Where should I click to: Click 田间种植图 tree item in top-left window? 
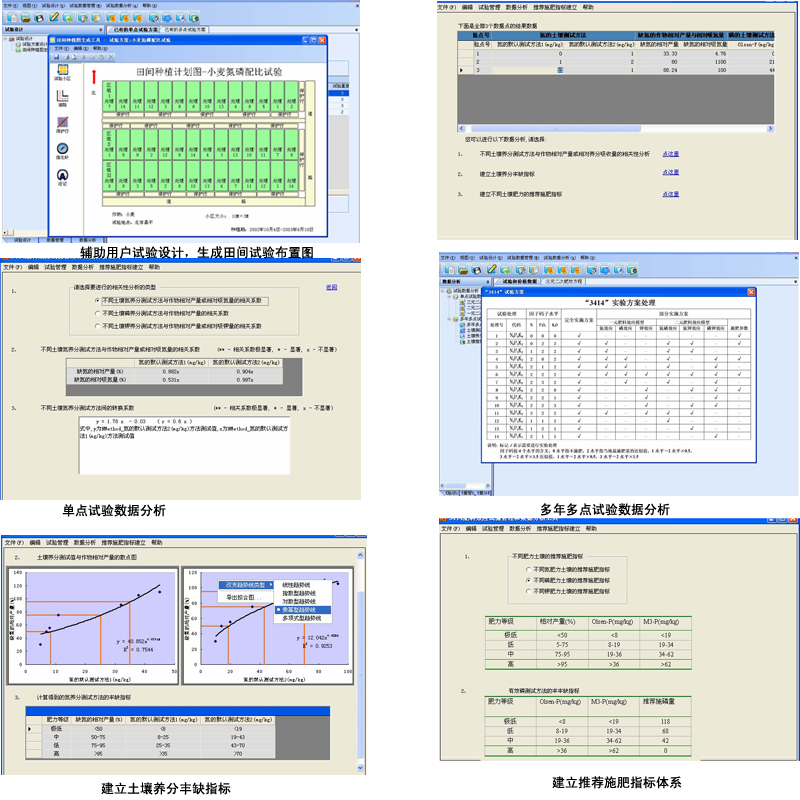pyautogui.click(x=32, y=50)
